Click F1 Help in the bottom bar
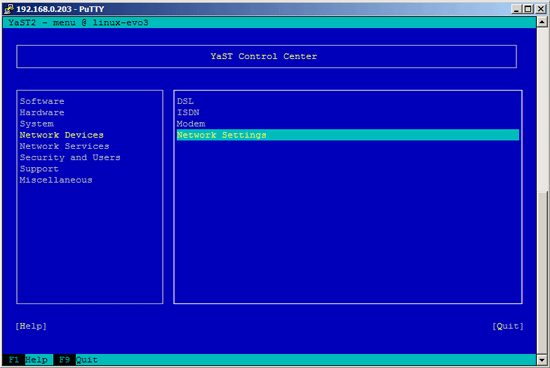The width and height of the screenshot is (550, 368). coord(28,360)
